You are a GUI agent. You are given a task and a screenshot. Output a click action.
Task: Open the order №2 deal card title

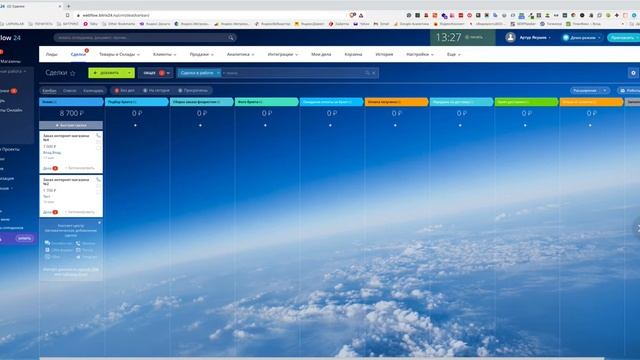(66, 182)
